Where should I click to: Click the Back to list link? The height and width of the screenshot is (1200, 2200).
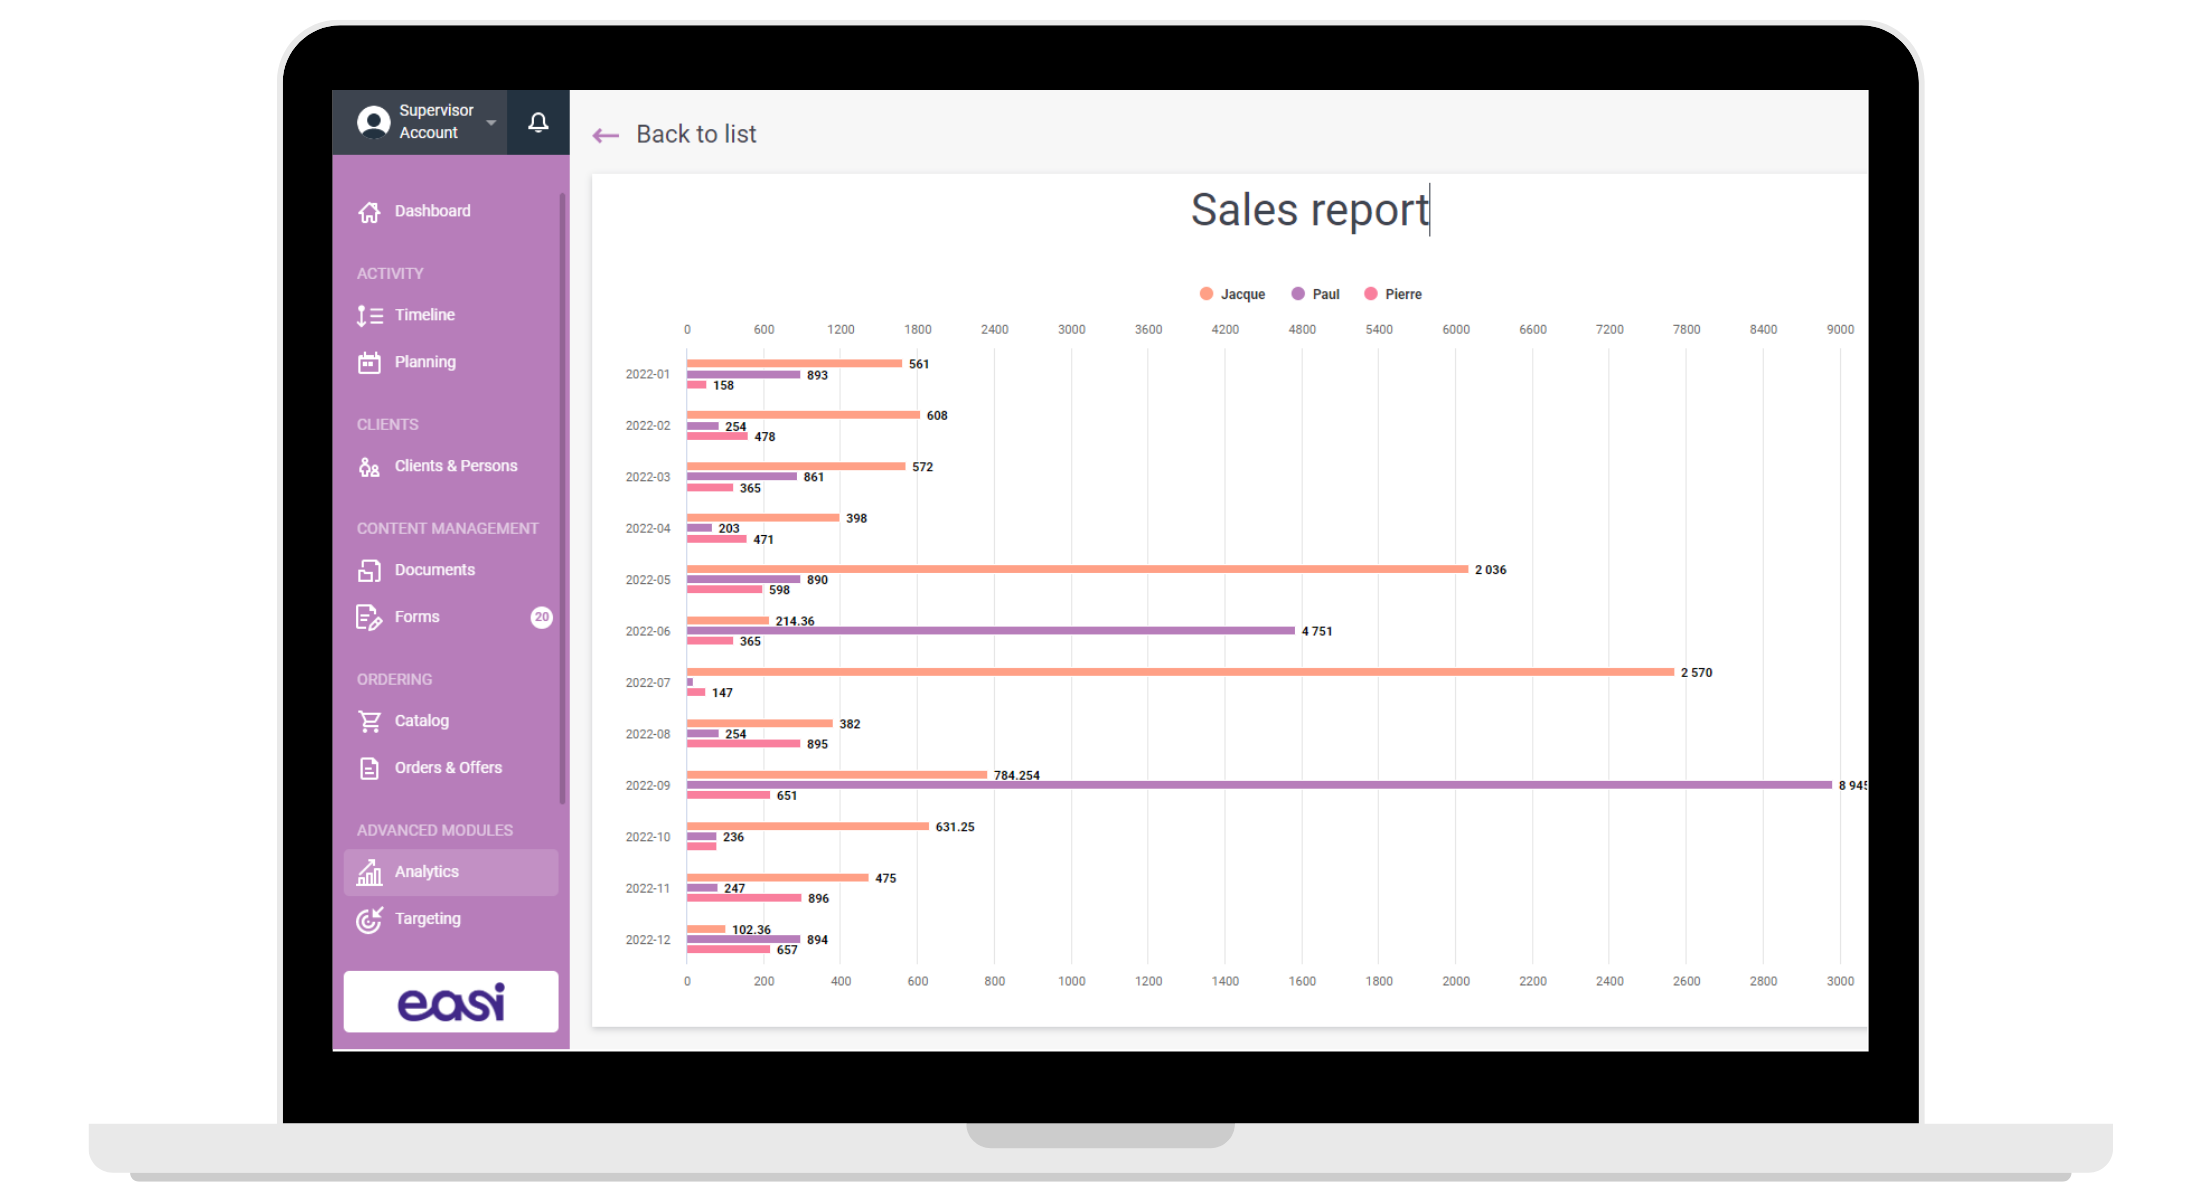coord(696,134)
